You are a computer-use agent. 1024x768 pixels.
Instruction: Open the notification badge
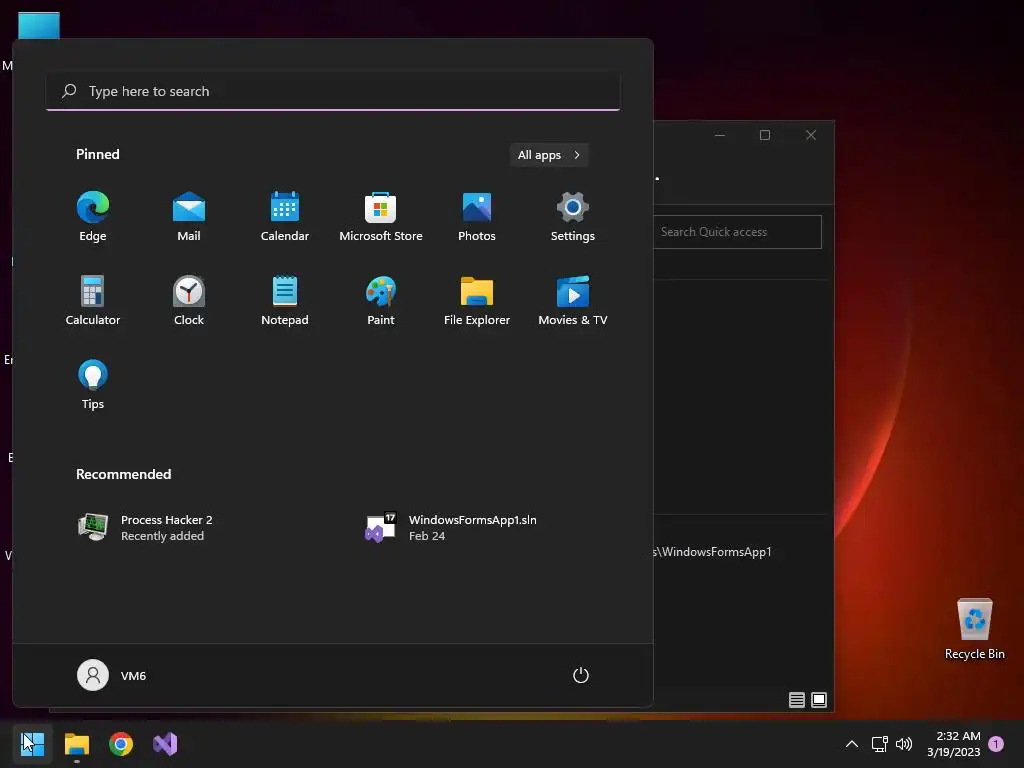coord(996,744)
